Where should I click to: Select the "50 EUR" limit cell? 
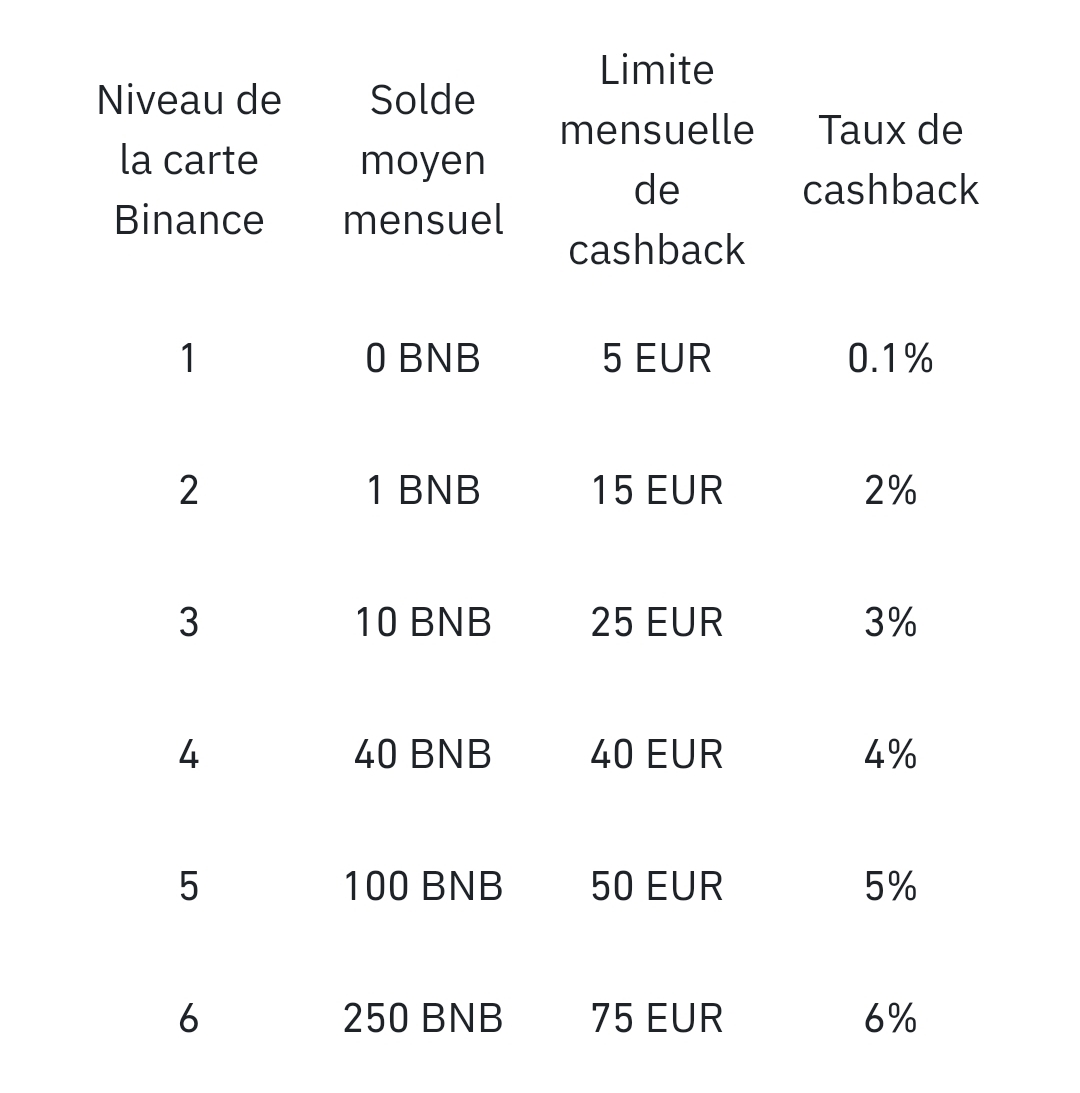click(x=657, y=886)
